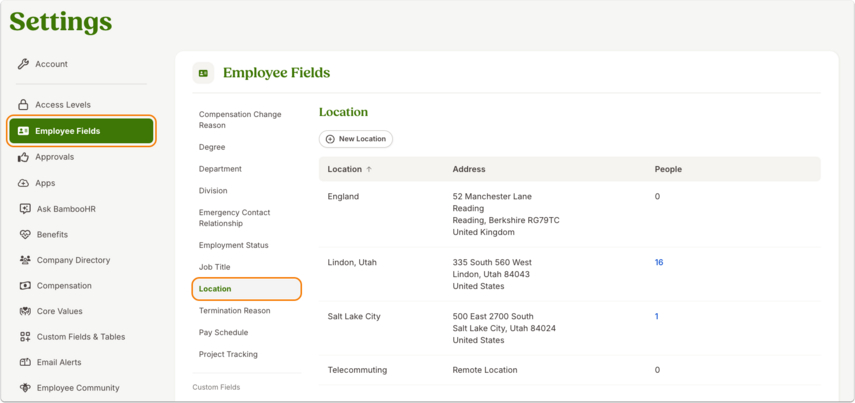
Task: Open Account settings
Action: tap(51, 64)
